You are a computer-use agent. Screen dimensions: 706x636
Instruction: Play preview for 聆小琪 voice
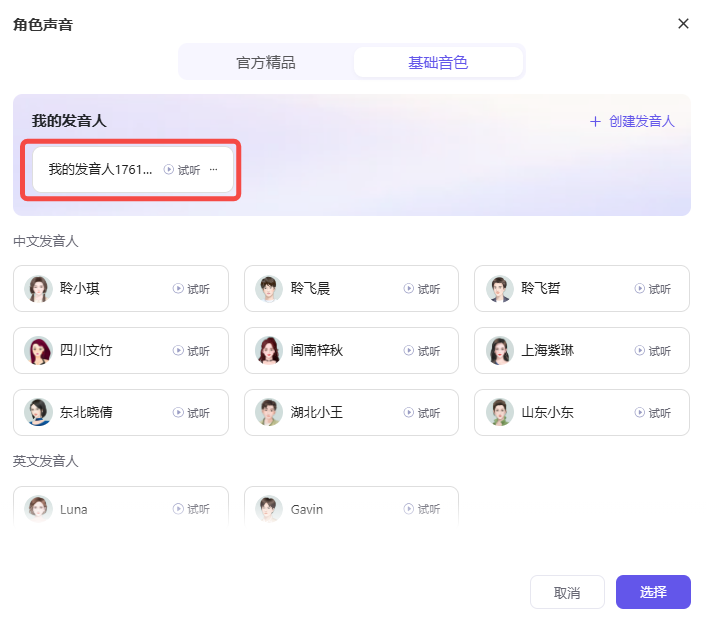pyautogui.click(x=191, y=289)
